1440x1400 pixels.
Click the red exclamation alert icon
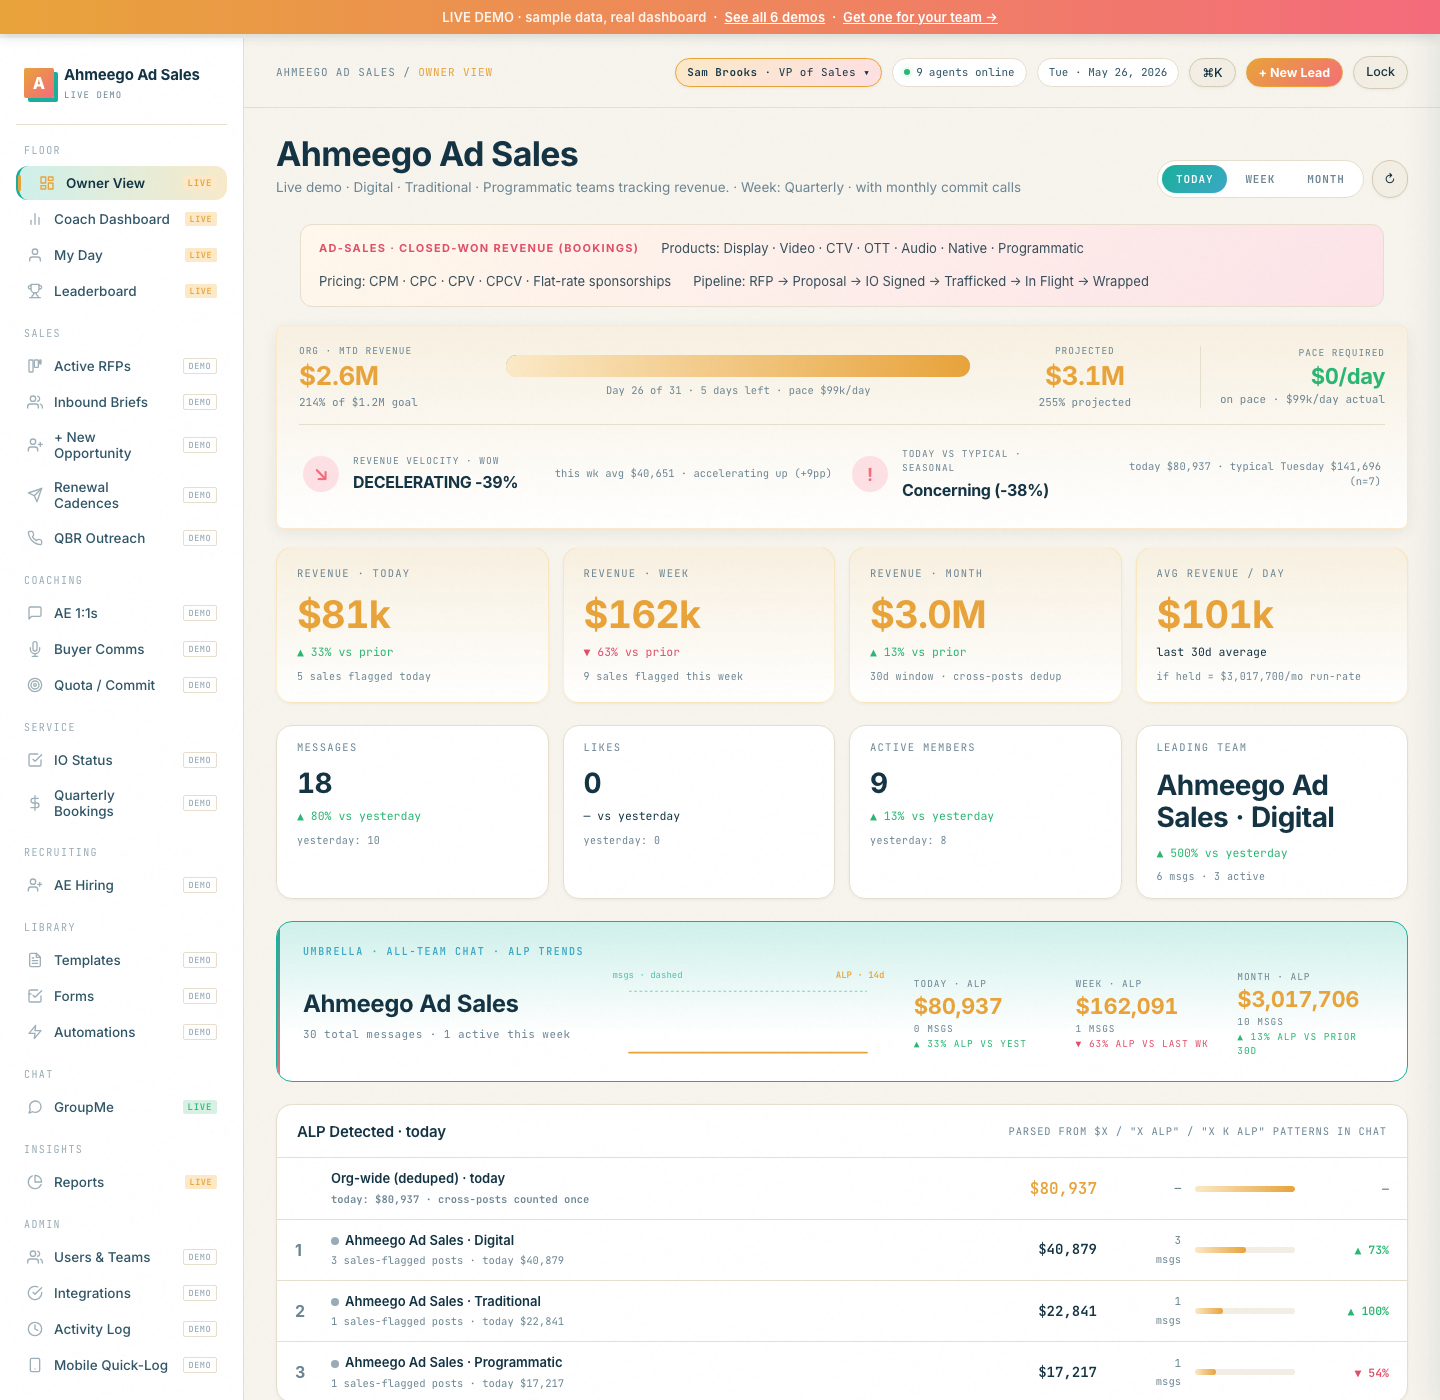tap(870, 474)
